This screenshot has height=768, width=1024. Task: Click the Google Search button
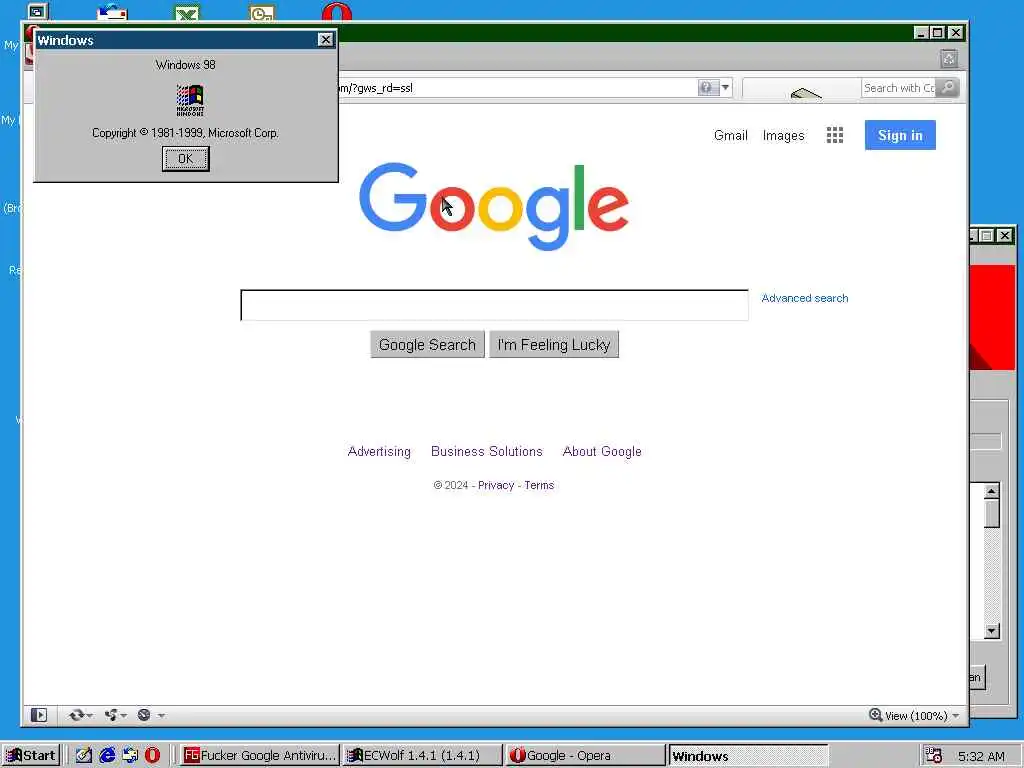(x=427, y=344)
